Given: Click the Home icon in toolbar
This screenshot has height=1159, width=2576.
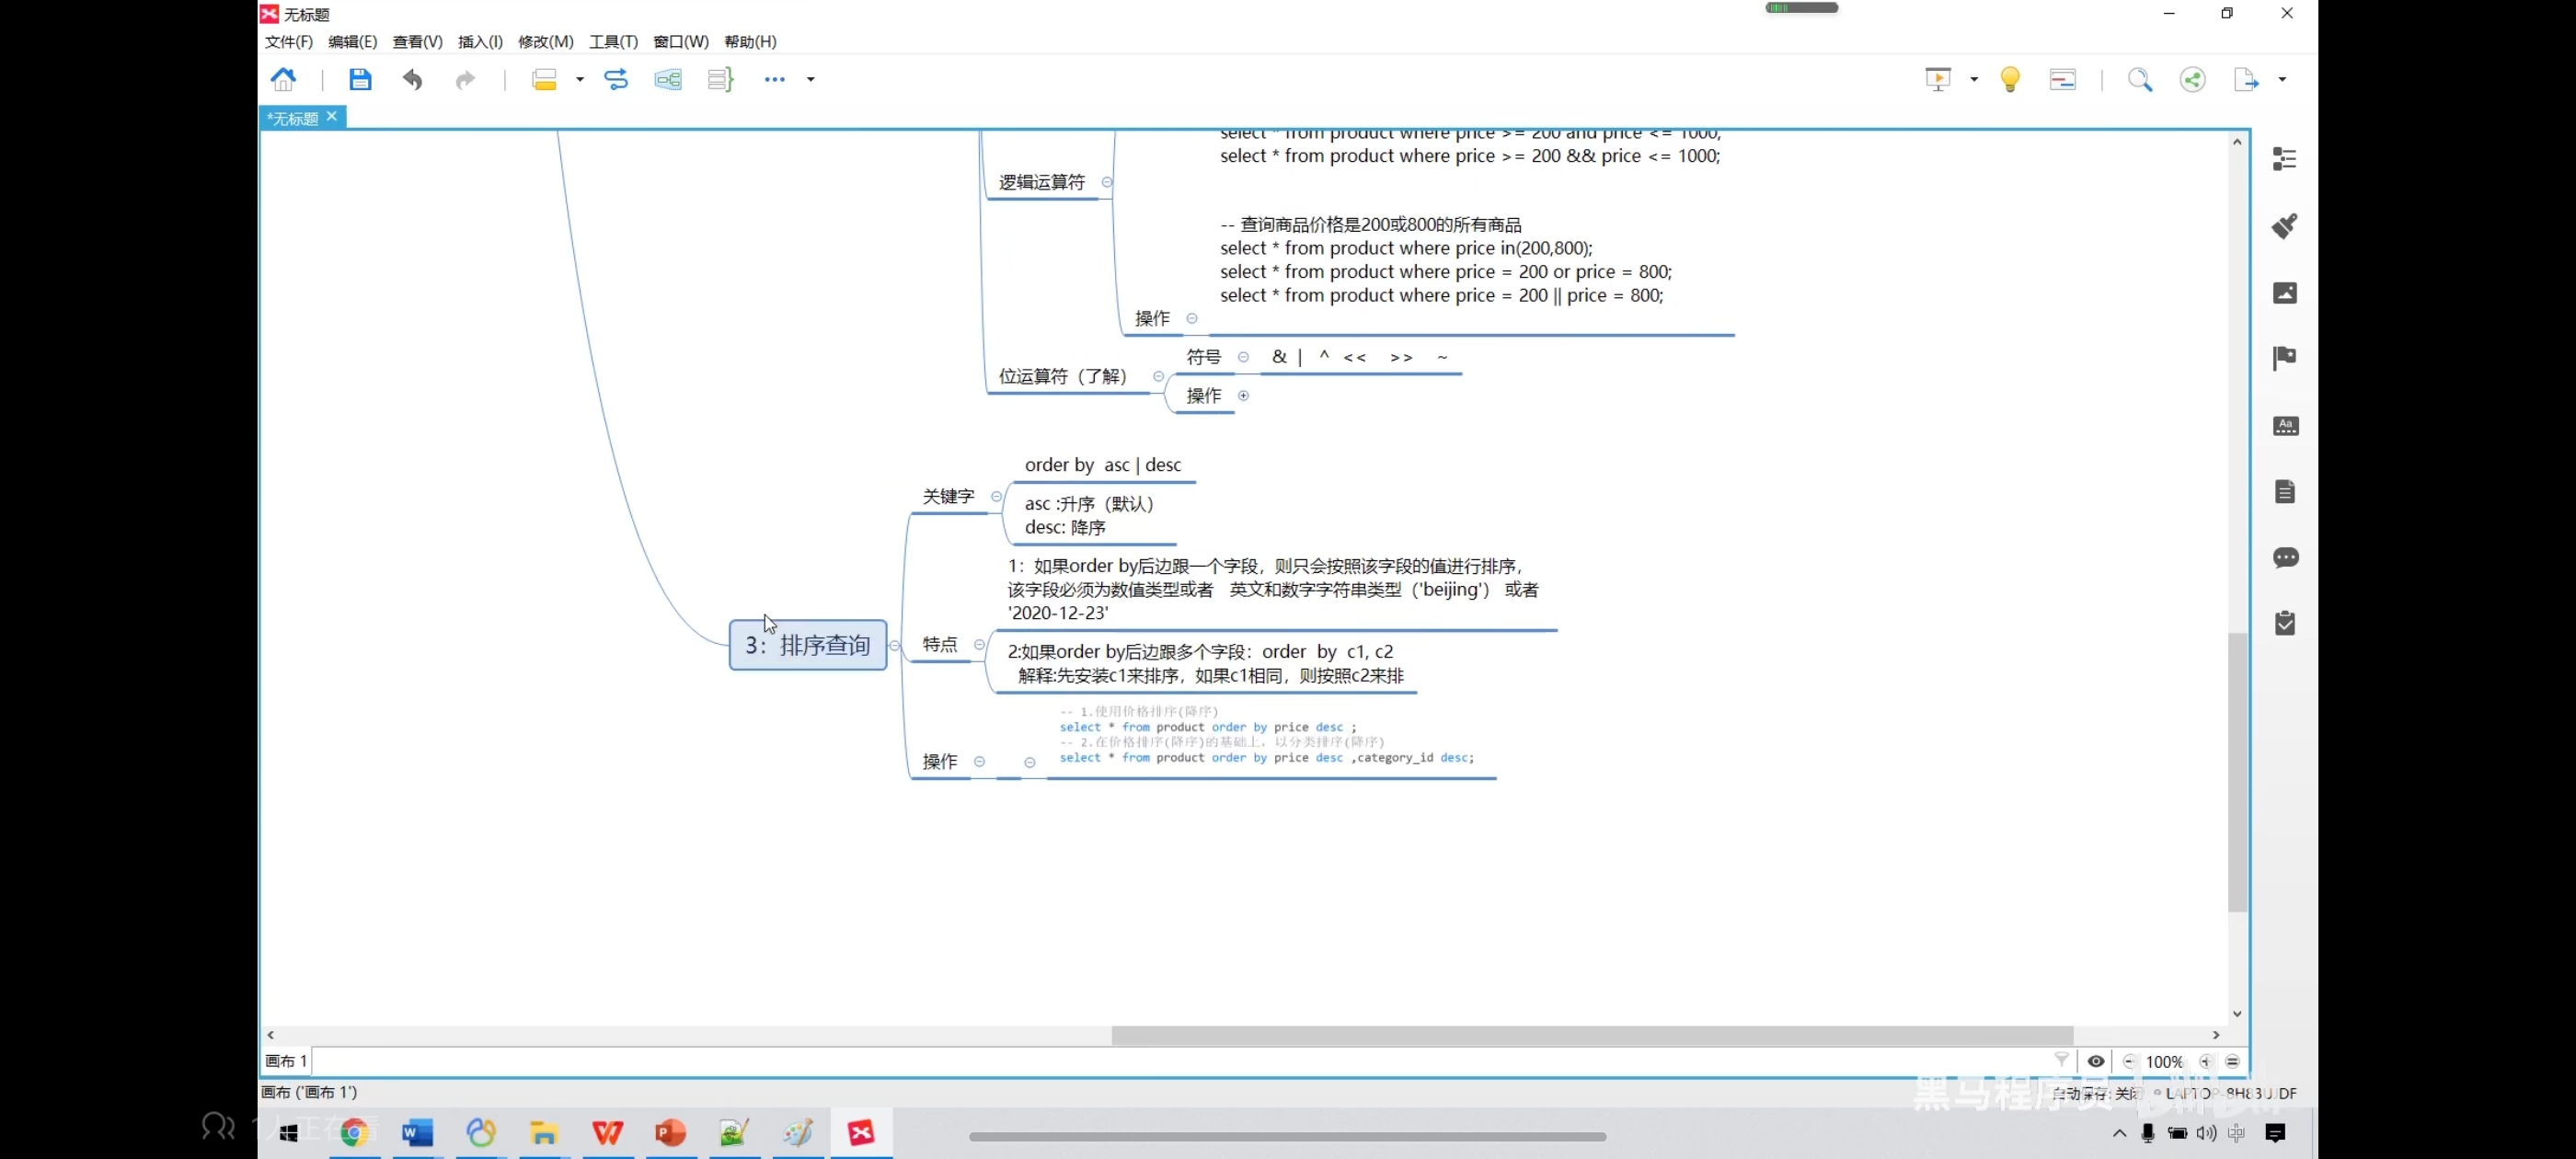Looking at the screenshot, I should pyautogui.click(x=284, y=79).
